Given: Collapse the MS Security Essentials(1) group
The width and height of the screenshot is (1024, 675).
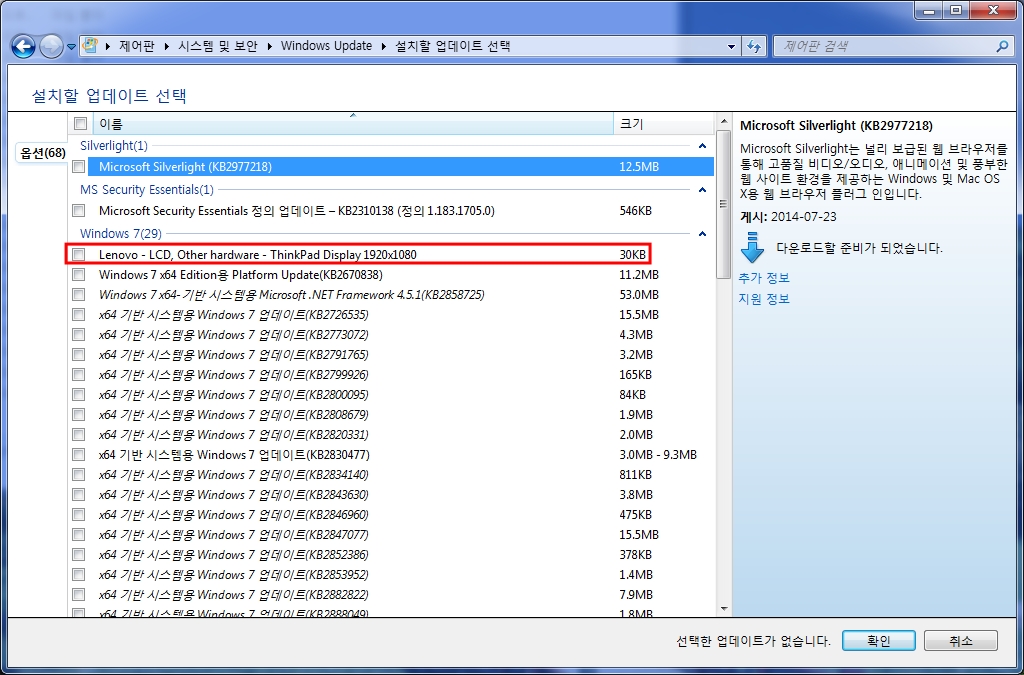Looking at the screenshot, I should [x=703, y=190].
